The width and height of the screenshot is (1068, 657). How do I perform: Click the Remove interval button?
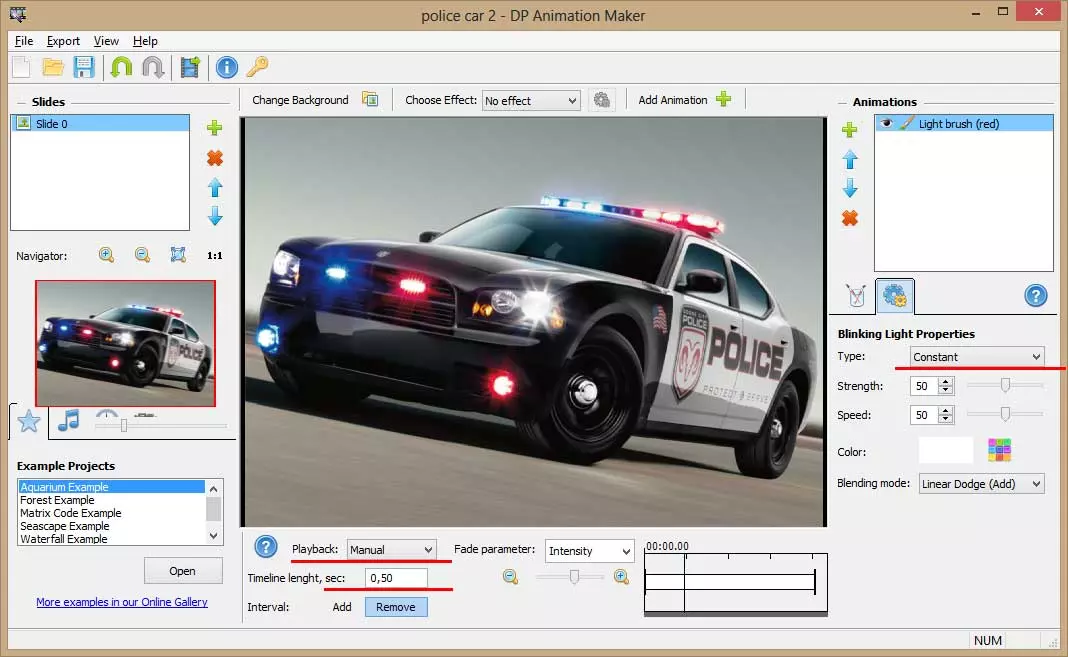[396, 607]
